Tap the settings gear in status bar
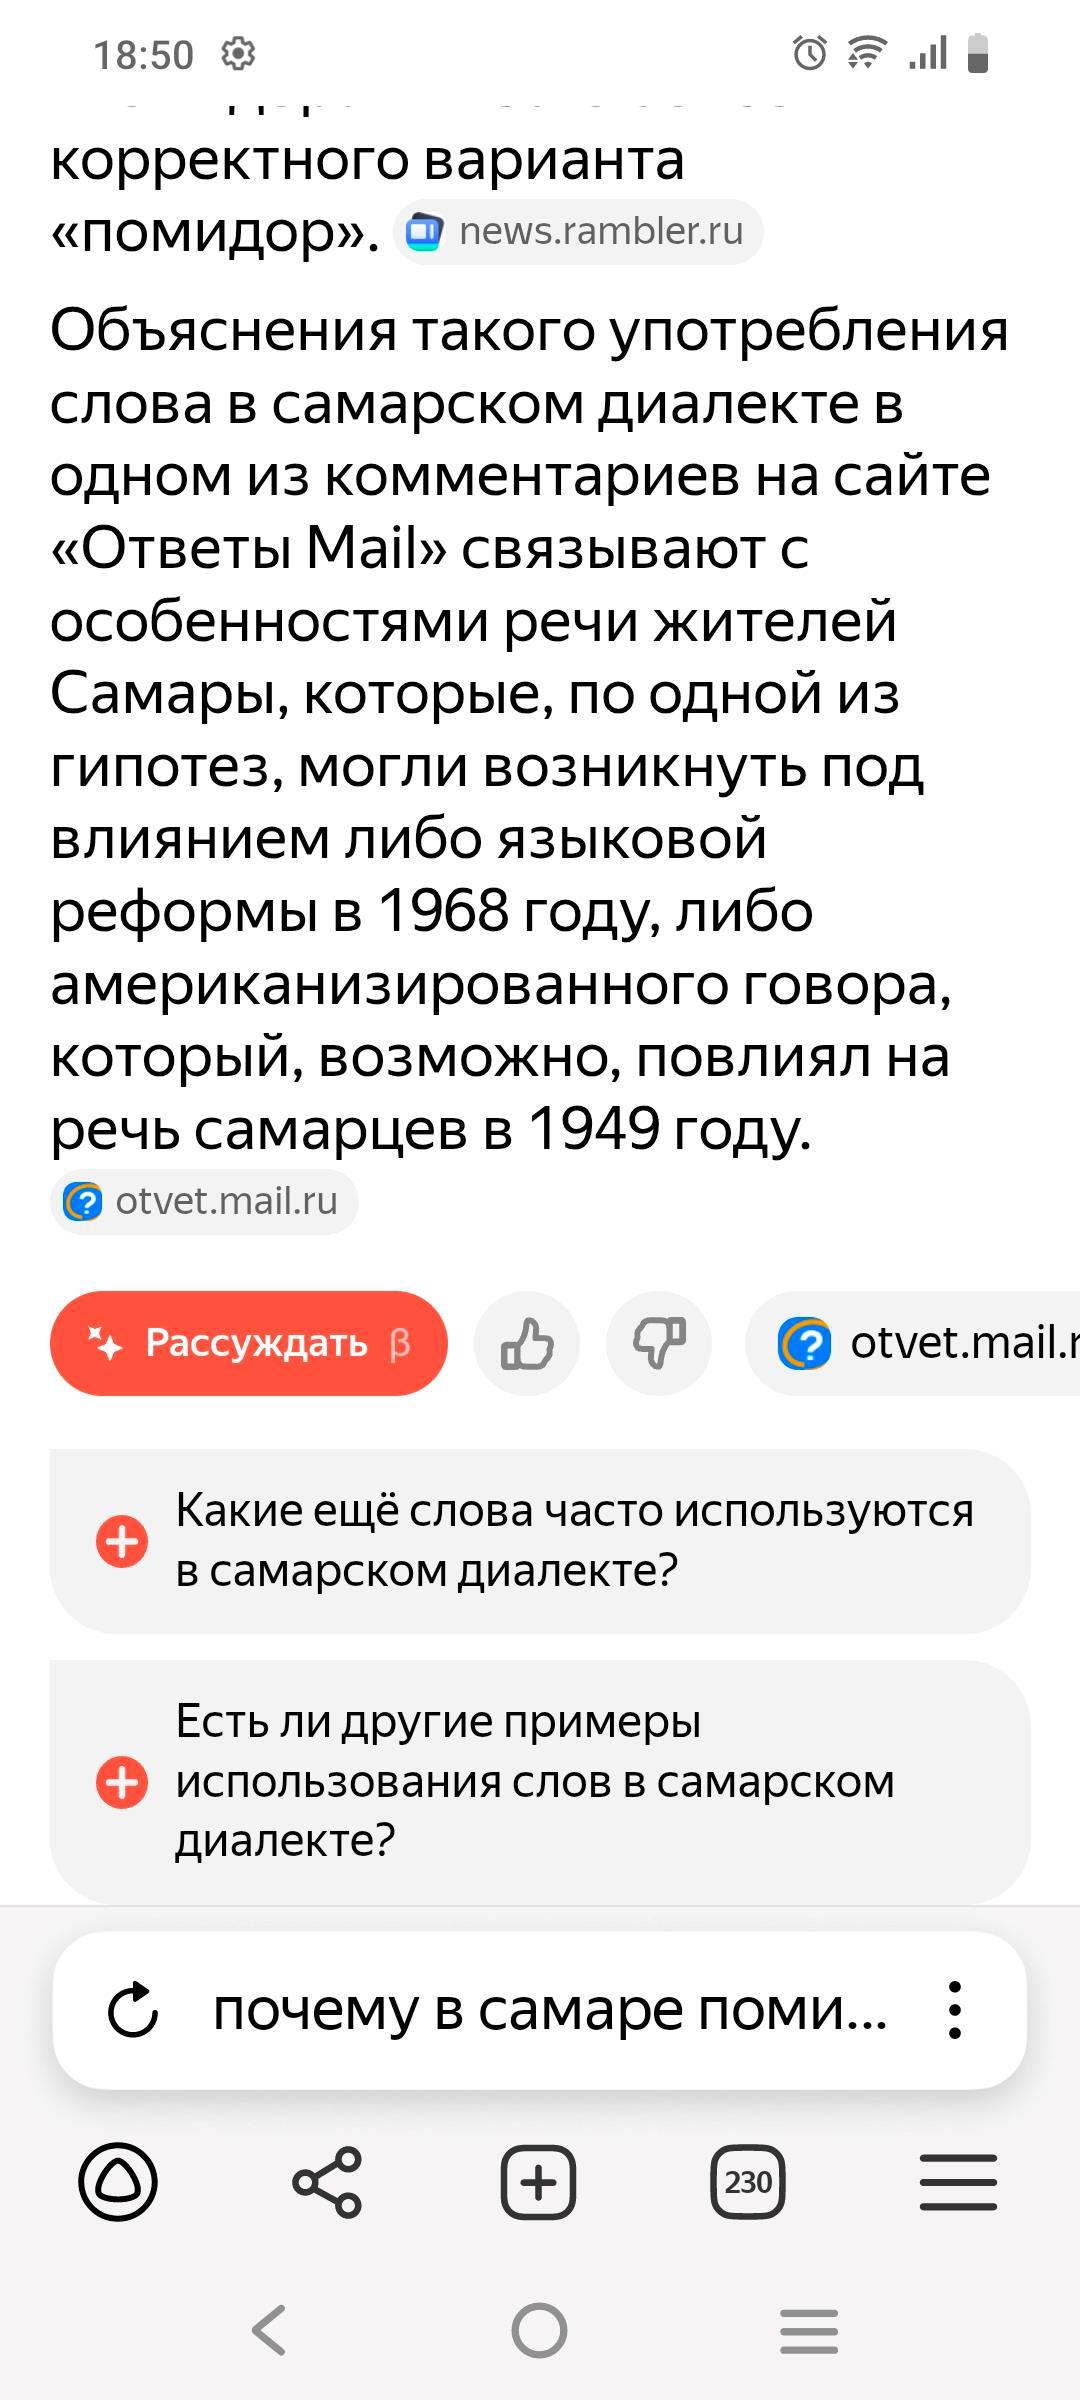This screenshot has width=1080, height=2400. click(x=238, y=53)
